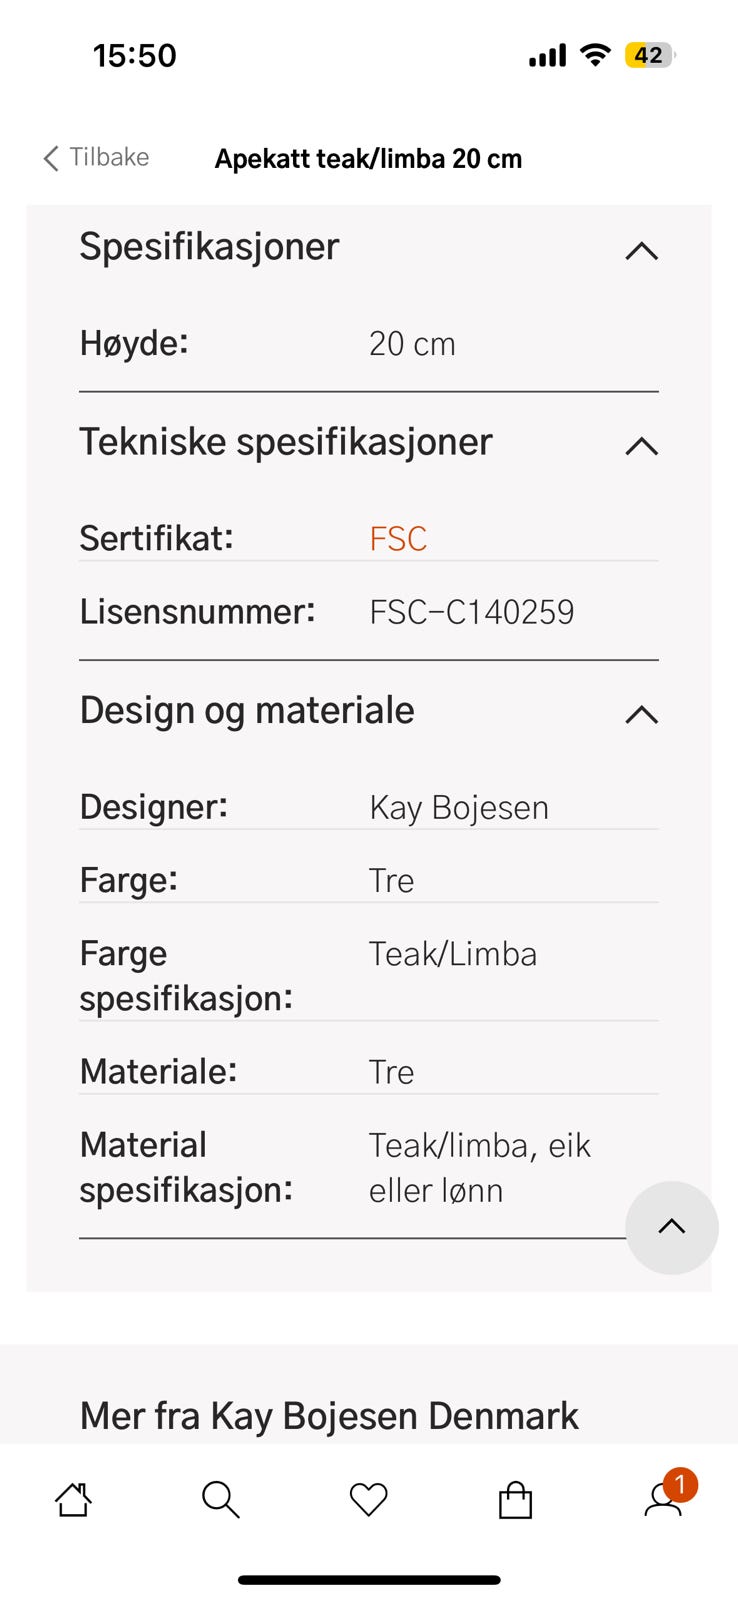The image size is (738, 1600).
Task: Open the profile icon with notification badge
Action: point(664,1499)
